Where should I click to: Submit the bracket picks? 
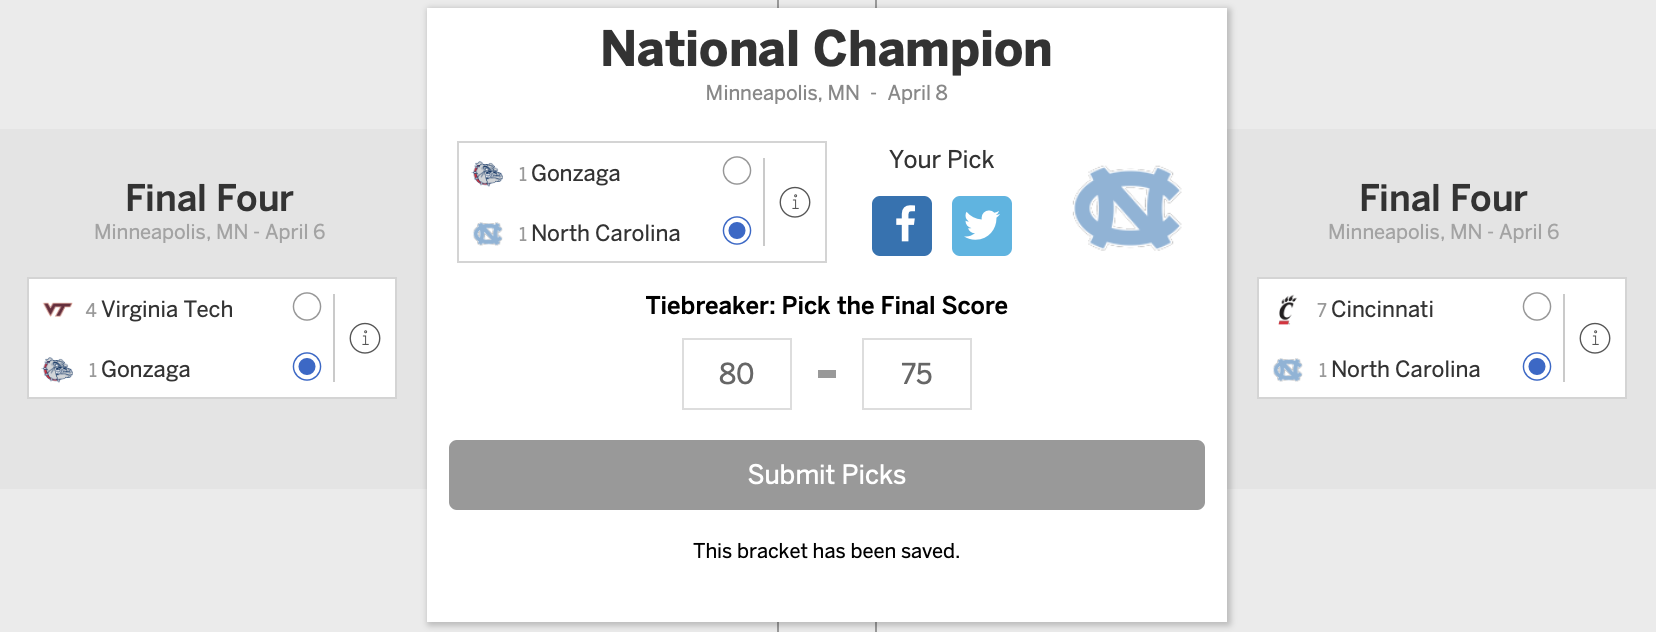pyautogui.click(x=826, y=475)
